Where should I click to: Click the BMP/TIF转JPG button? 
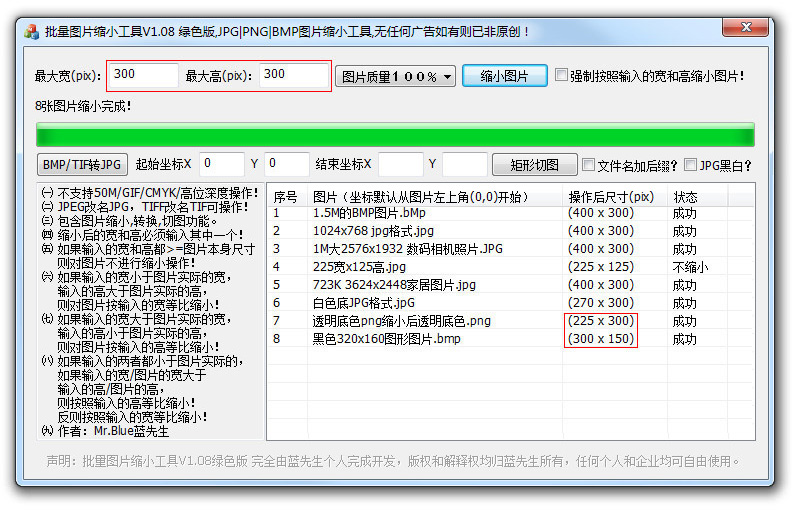coord(83,165)
